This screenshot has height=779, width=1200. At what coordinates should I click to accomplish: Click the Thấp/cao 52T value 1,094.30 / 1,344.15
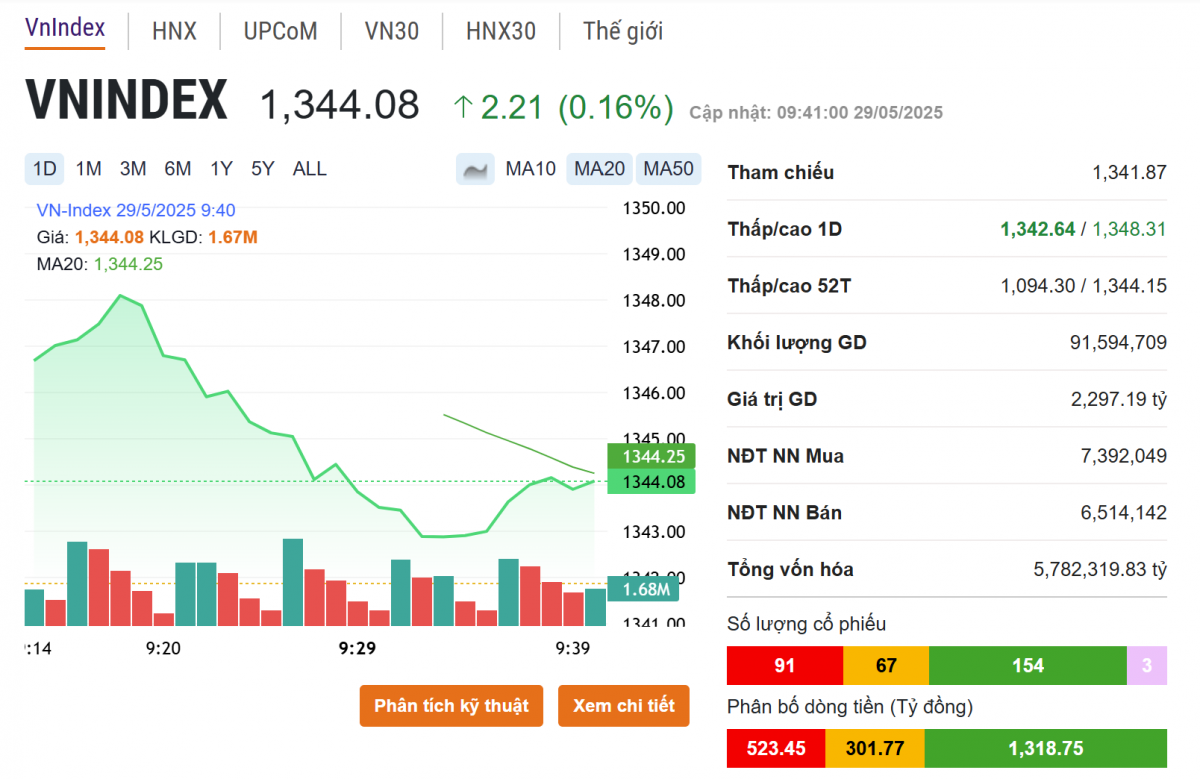pos(1084,286)
